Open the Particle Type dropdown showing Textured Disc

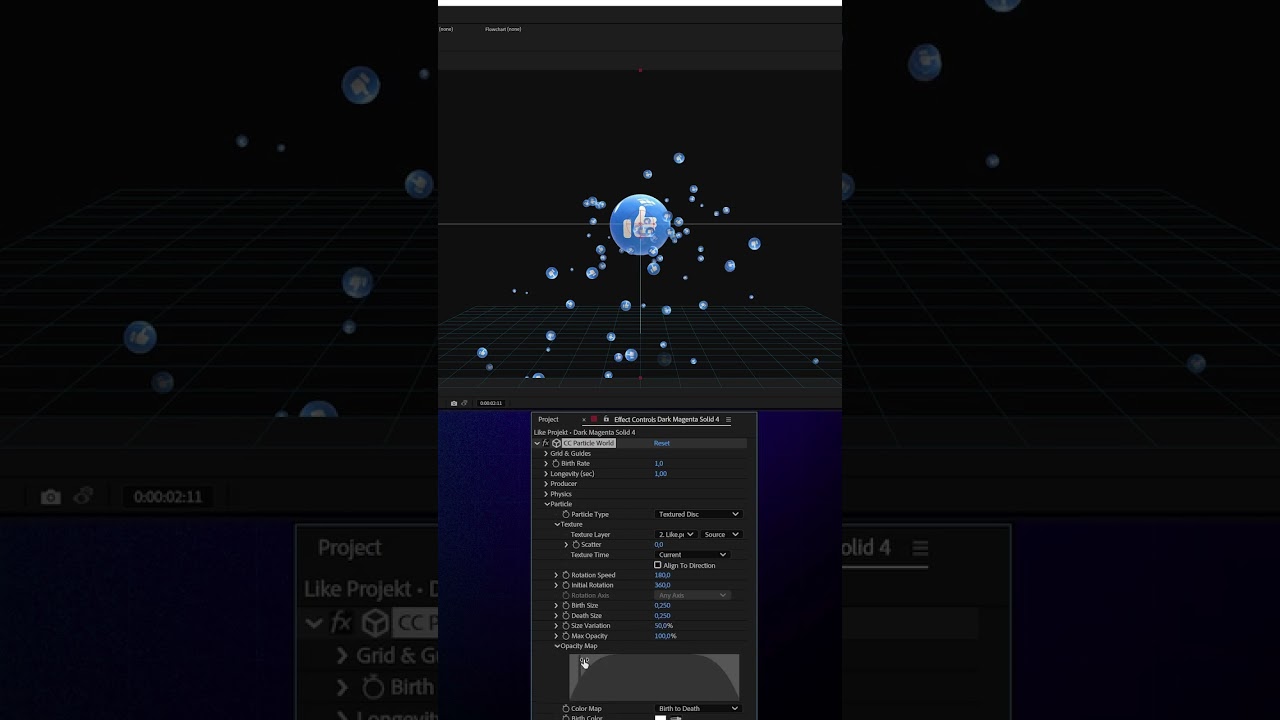(x=698, y=514)
